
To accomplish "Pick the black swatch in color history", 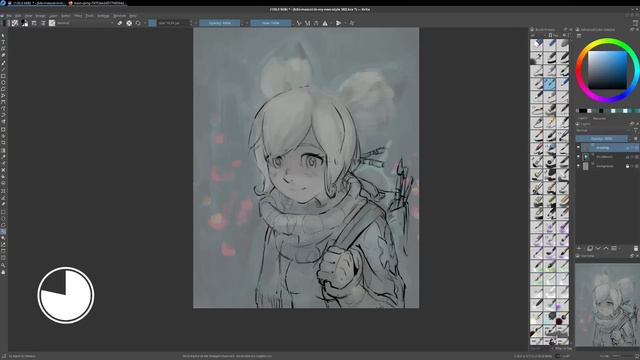I will (583, 111).
